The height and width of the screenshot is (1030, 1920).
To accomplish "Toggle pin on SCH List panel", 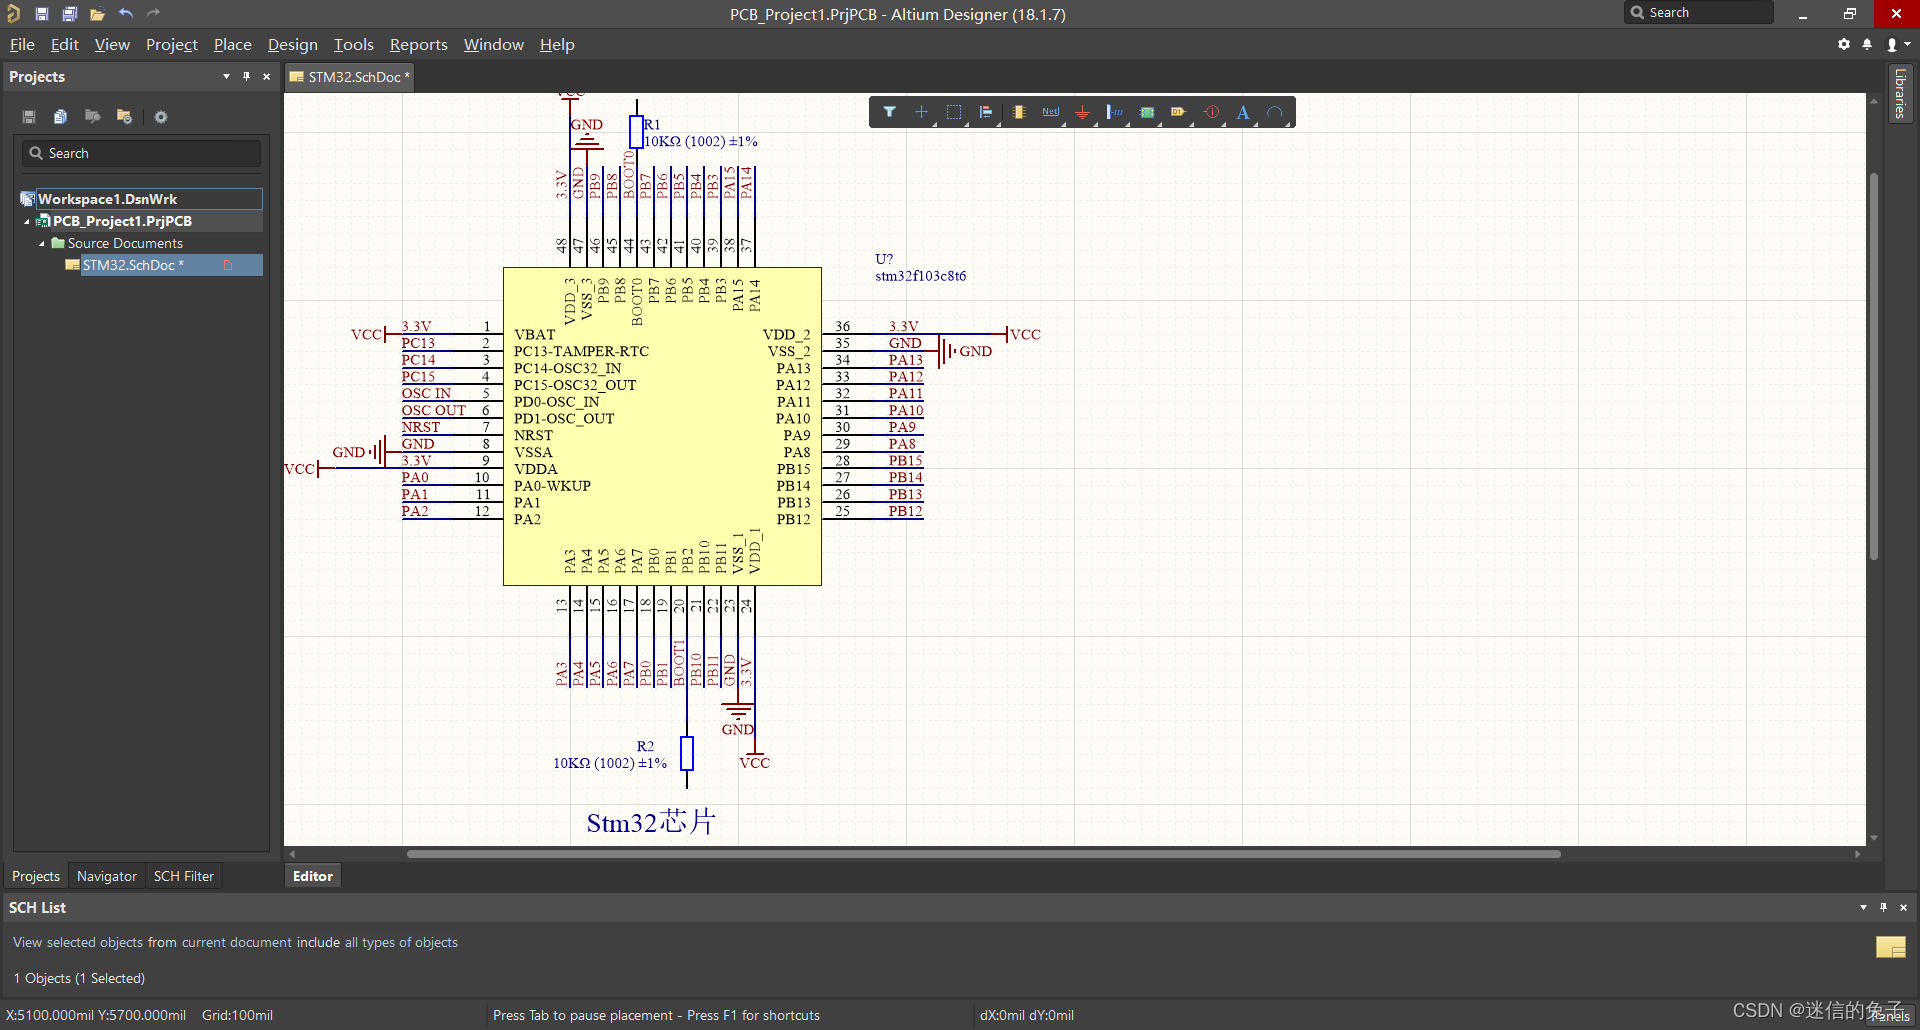I will pyautogui.click(x=1883, y=907).
